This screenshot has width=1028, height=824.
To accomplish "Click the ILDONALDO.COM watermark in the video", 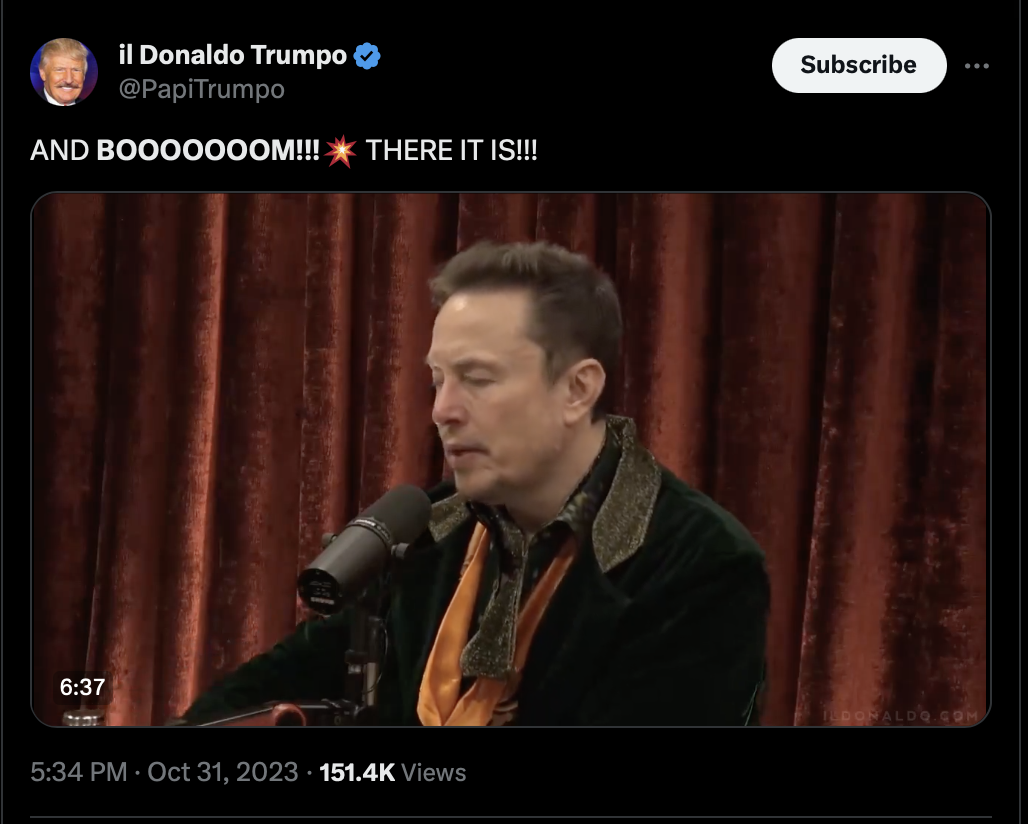I will point(900,716).
